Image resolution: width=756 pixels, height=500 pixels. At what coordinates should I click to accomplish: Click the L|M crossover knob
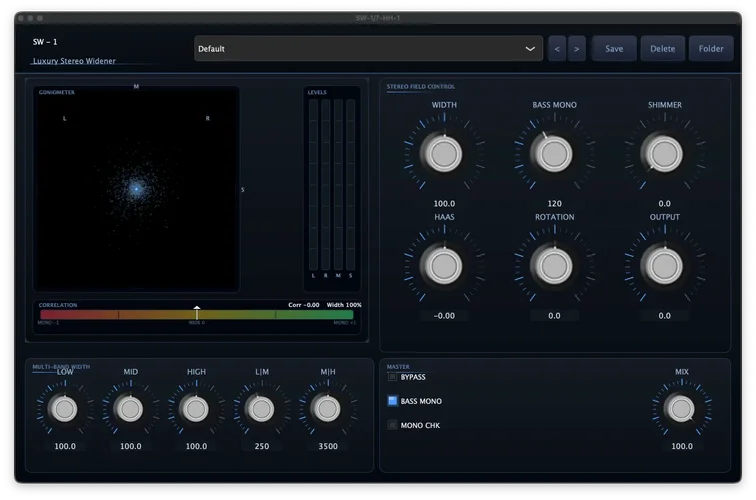coord(262,409)
